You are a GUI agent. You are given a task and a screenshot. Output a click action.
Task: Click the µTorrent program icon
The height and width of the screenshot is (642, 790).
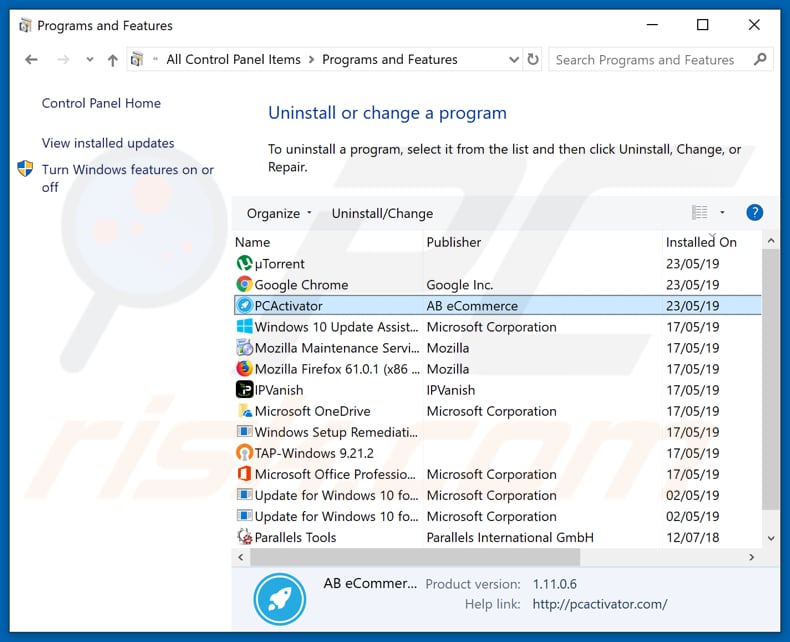pos(244,263)
